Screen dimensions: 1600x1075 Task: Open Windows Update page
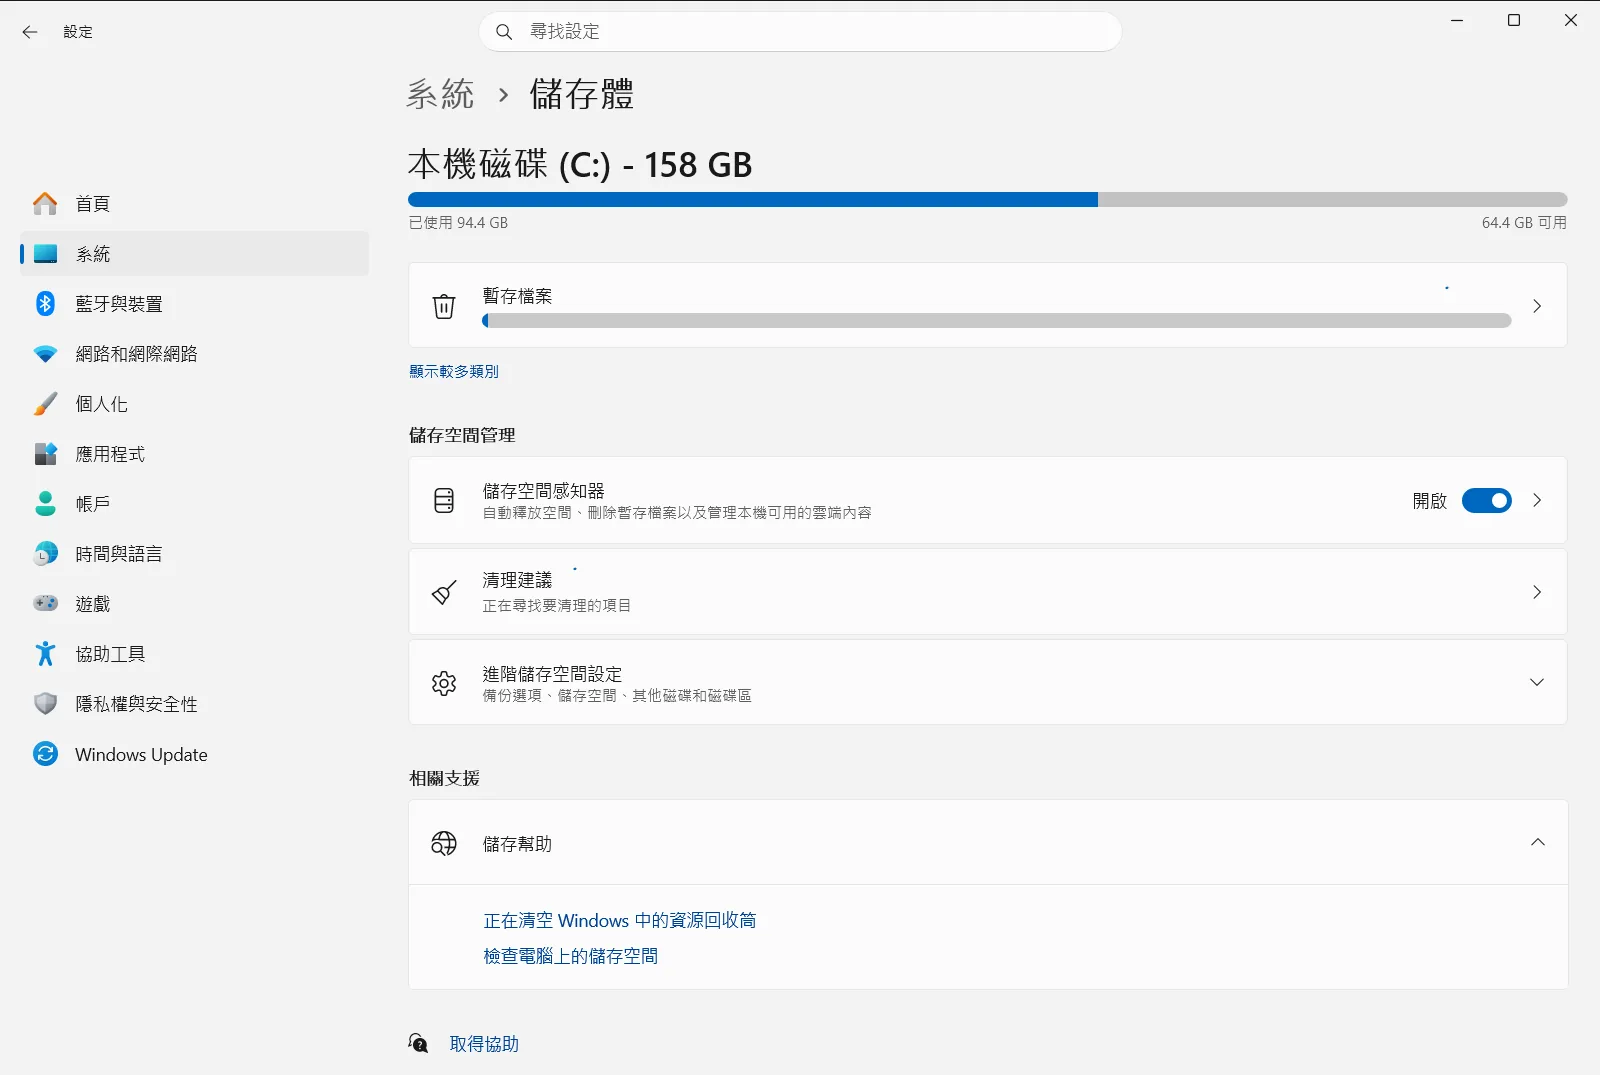[194, 754]
